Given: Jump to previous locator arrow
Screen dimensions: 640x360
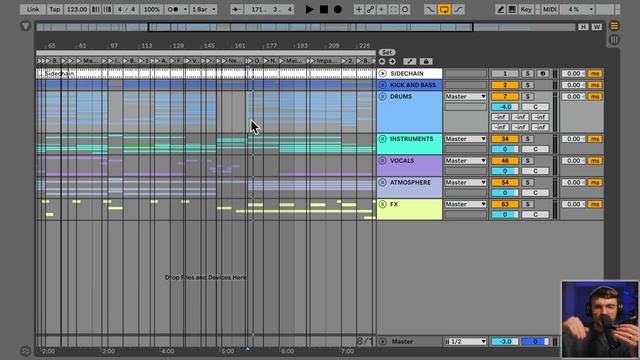Looking at the screenshot, I should [382, 61].
